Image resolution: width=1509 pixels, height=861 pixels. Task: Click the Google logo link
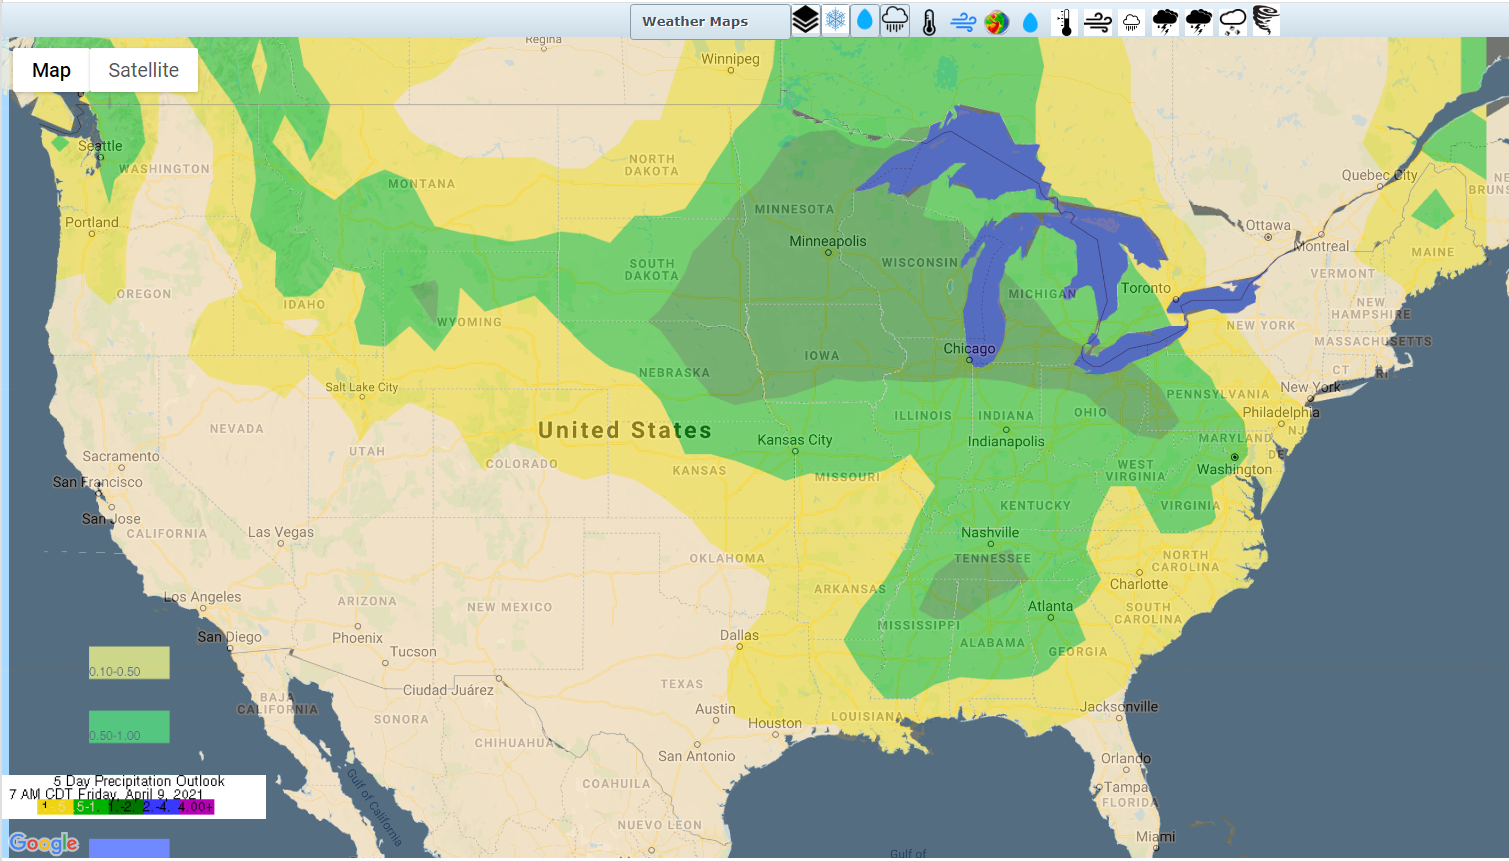click(x=43, y=843)
